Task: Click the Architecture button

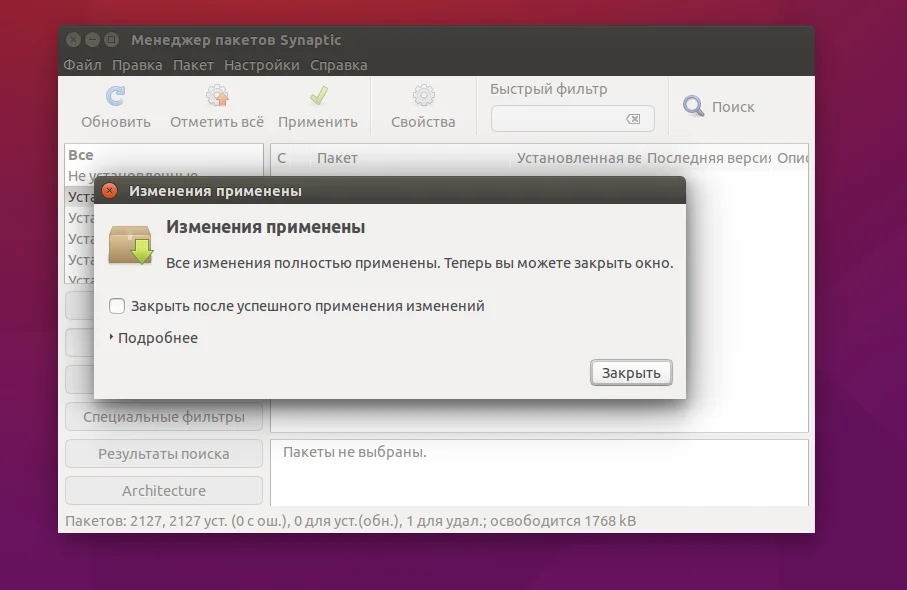Action: pos(164,491)
